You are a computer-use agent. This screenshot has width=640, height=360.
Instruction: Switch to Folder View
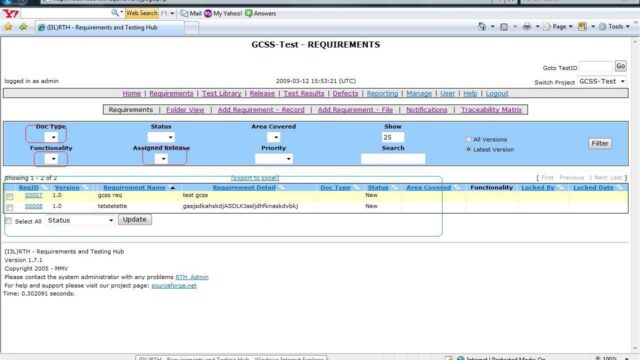(185, 110)
